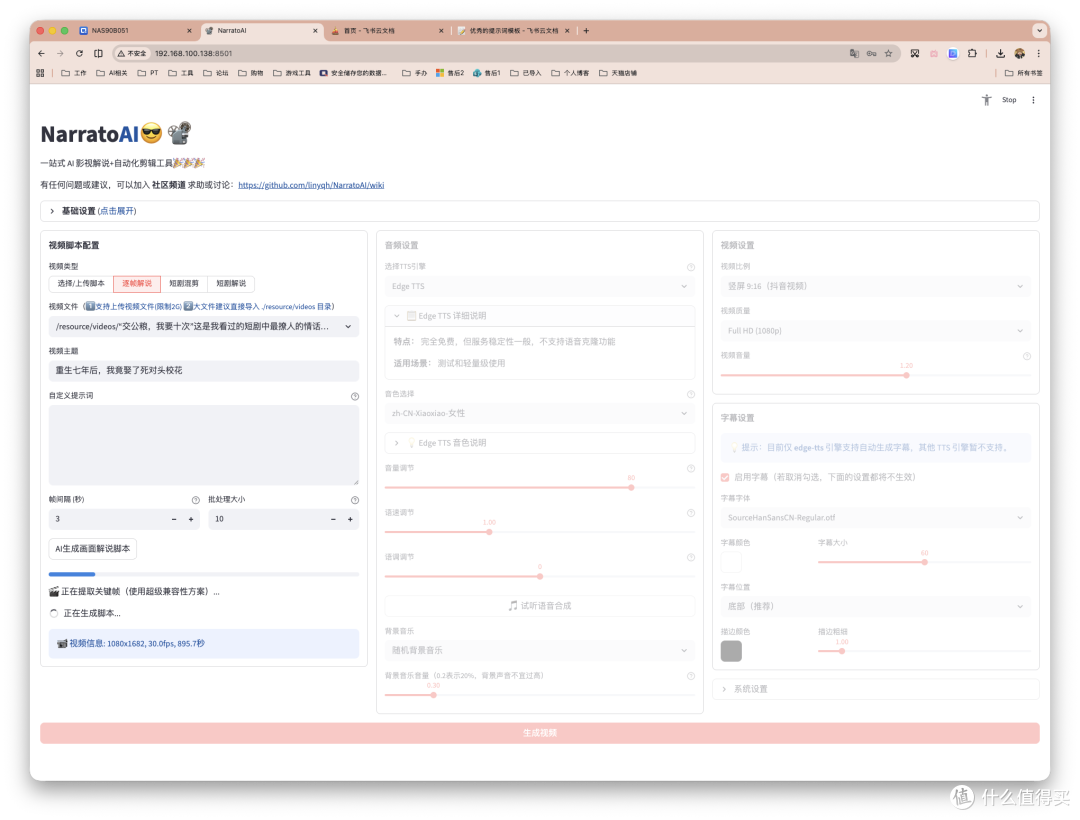
Task: Open the browser profile avatar
Action: point(1020,53)
